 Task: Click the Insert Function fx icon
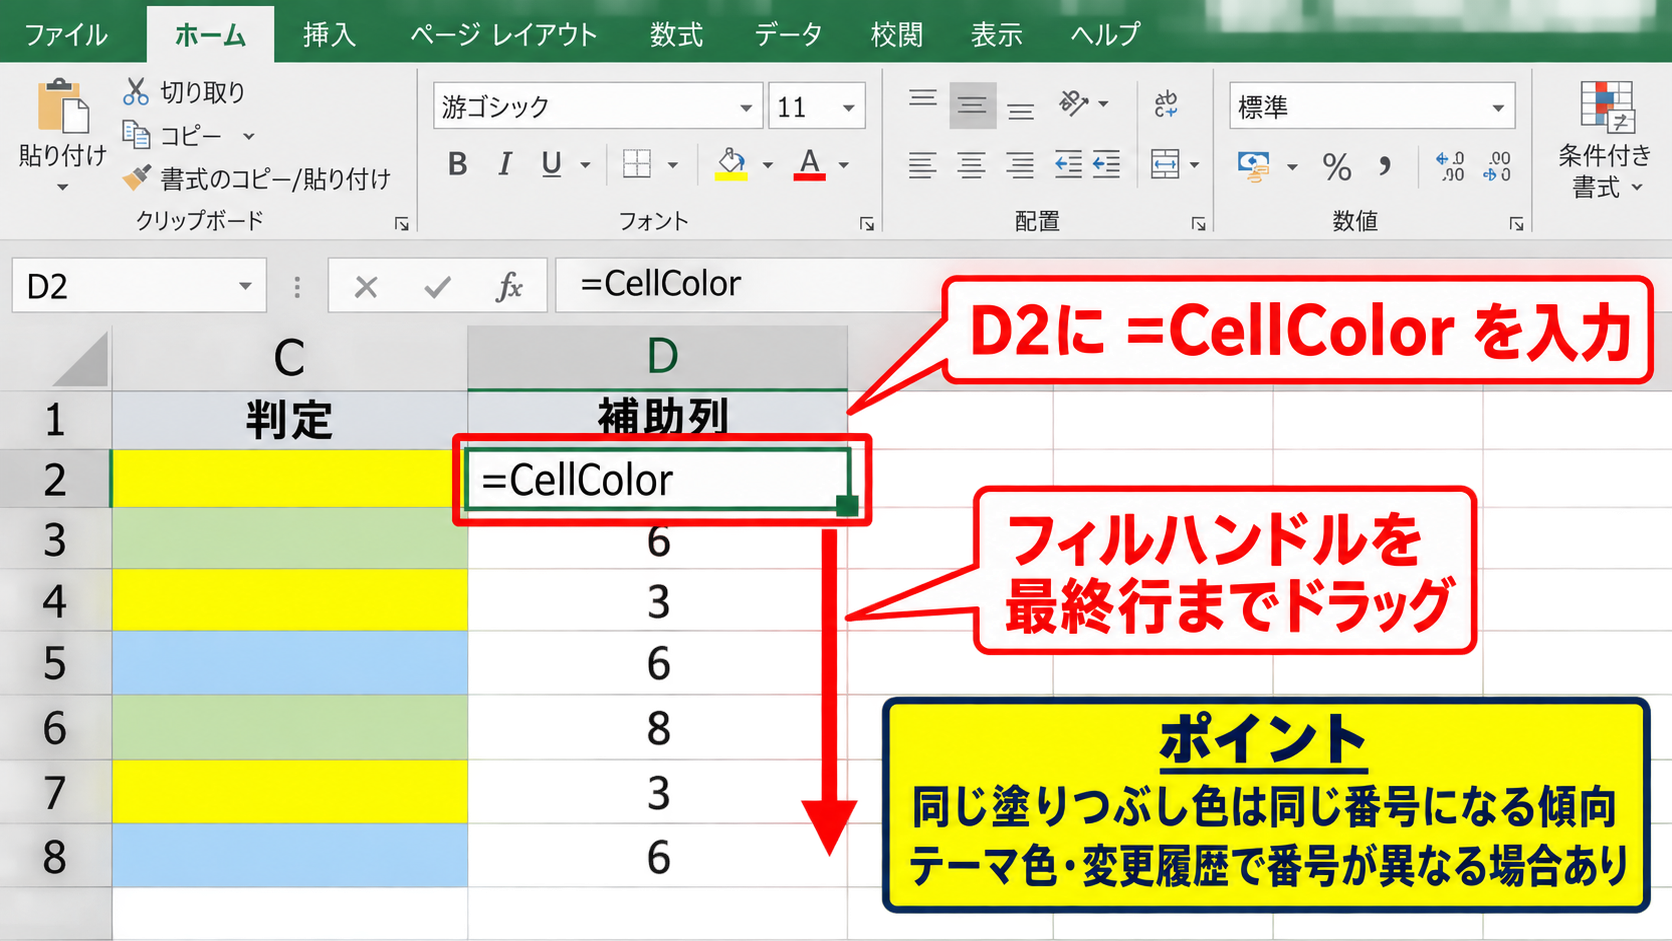point(509,287)
